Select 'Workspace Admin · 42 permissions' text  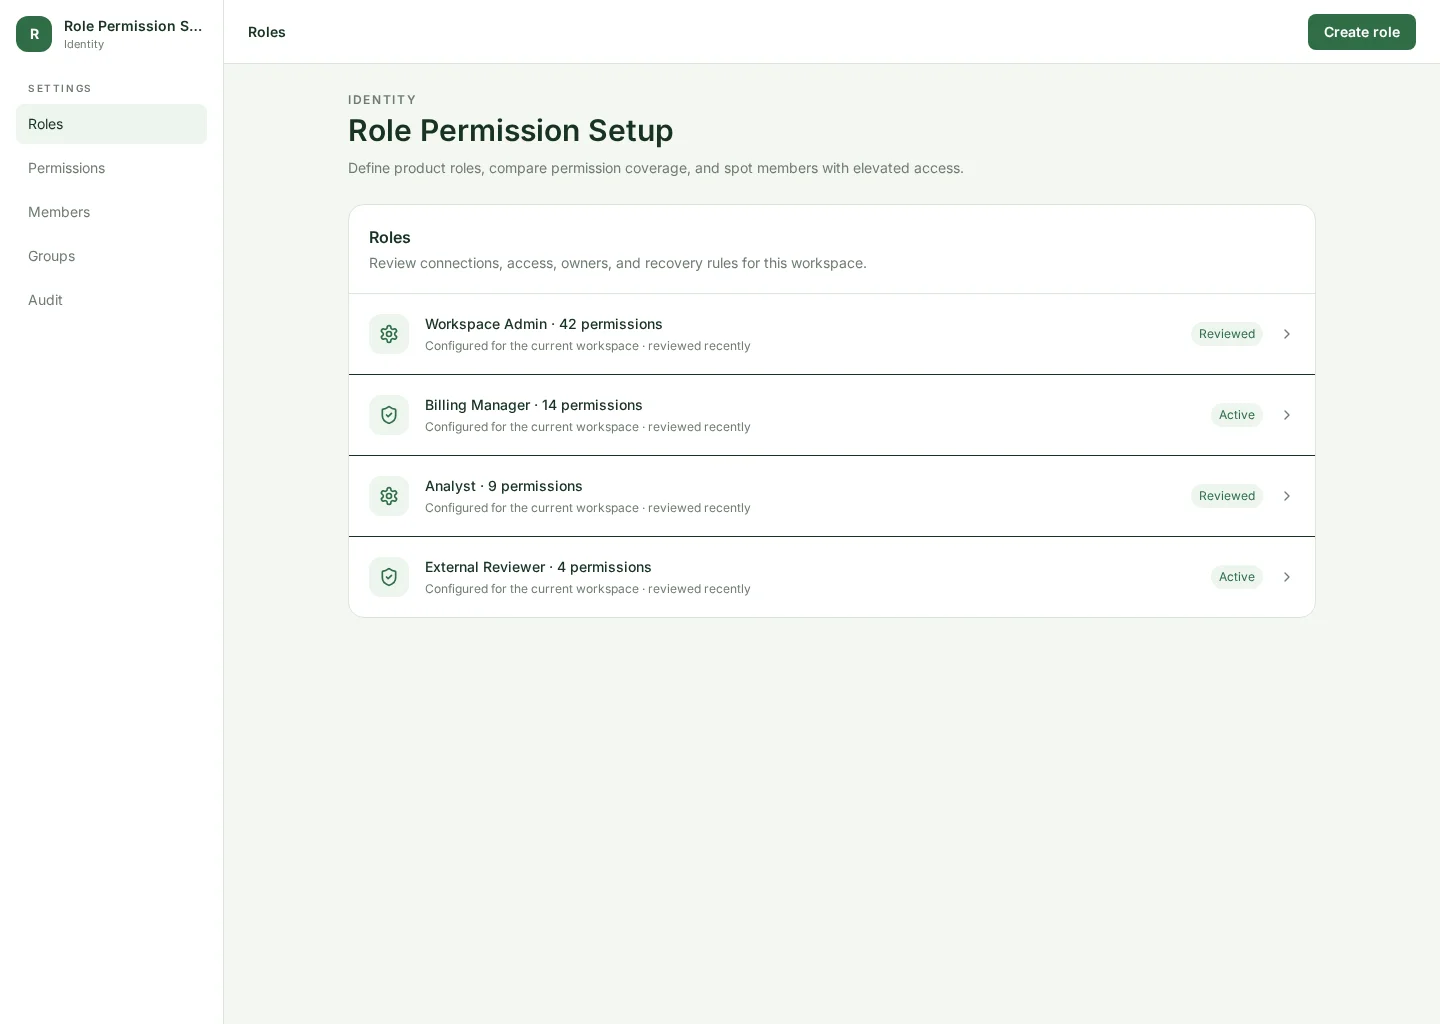point(544,324)
